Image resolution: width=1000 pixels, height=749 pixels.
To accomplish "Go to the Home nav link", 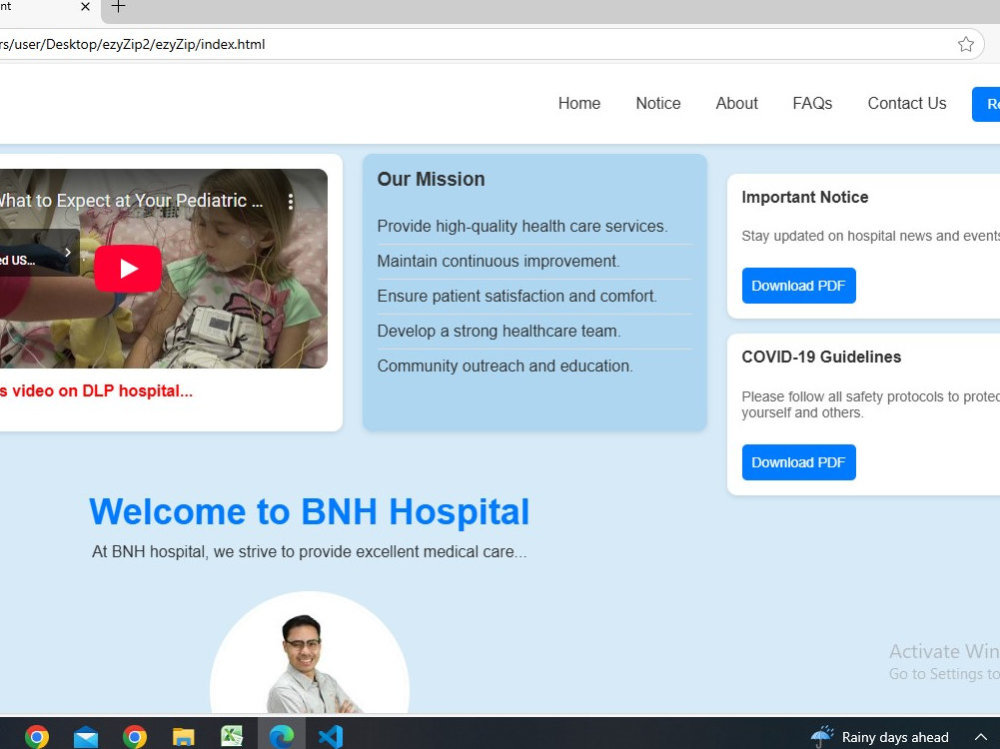I will [579, 103].
